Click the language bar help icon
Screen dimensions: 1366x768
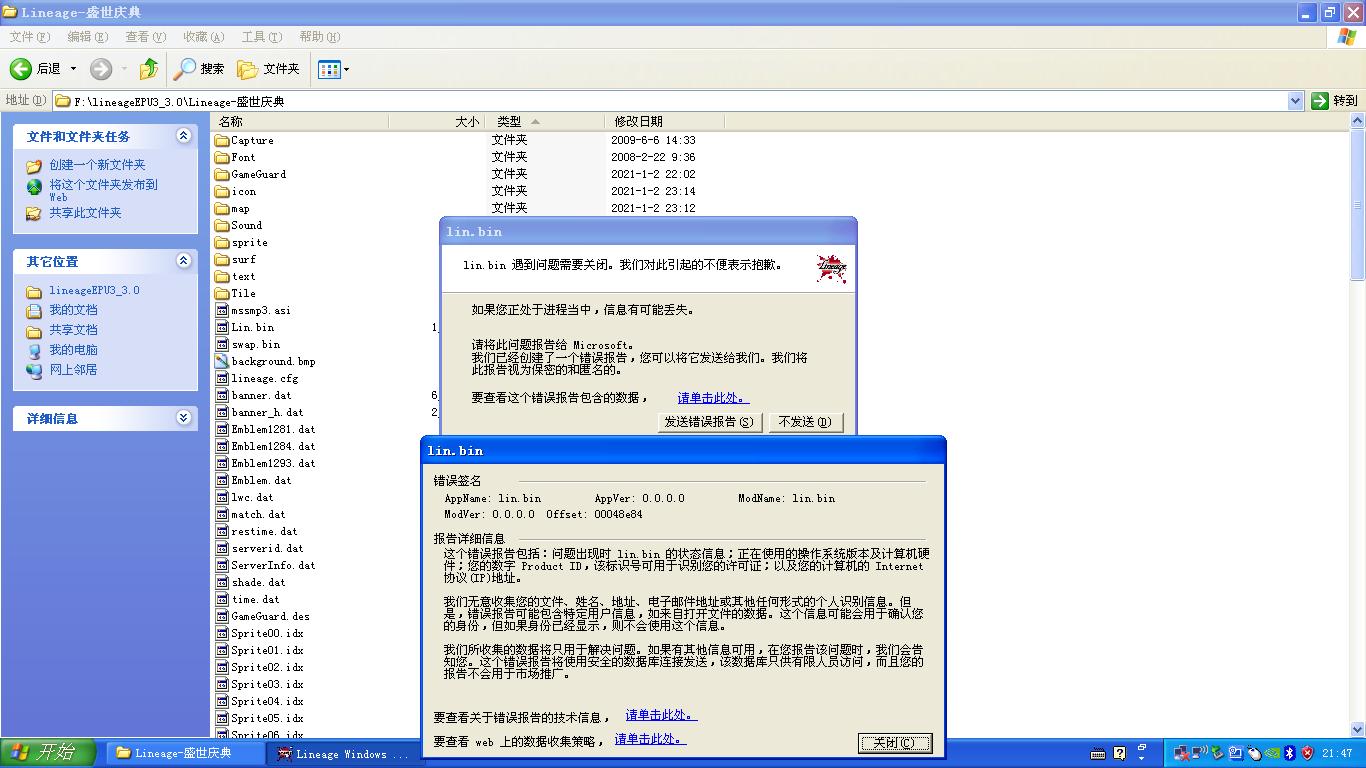[1120, 752]
